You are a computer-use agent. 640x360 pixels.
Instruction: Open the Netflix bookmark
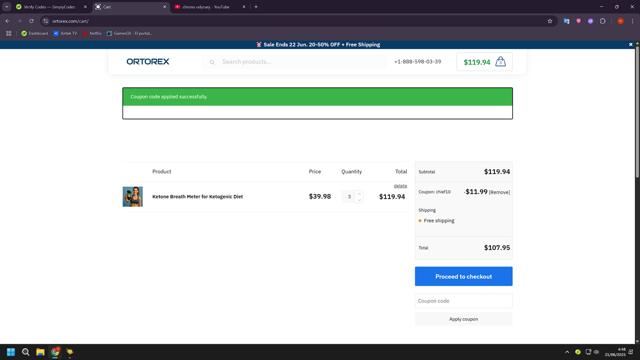92,33
